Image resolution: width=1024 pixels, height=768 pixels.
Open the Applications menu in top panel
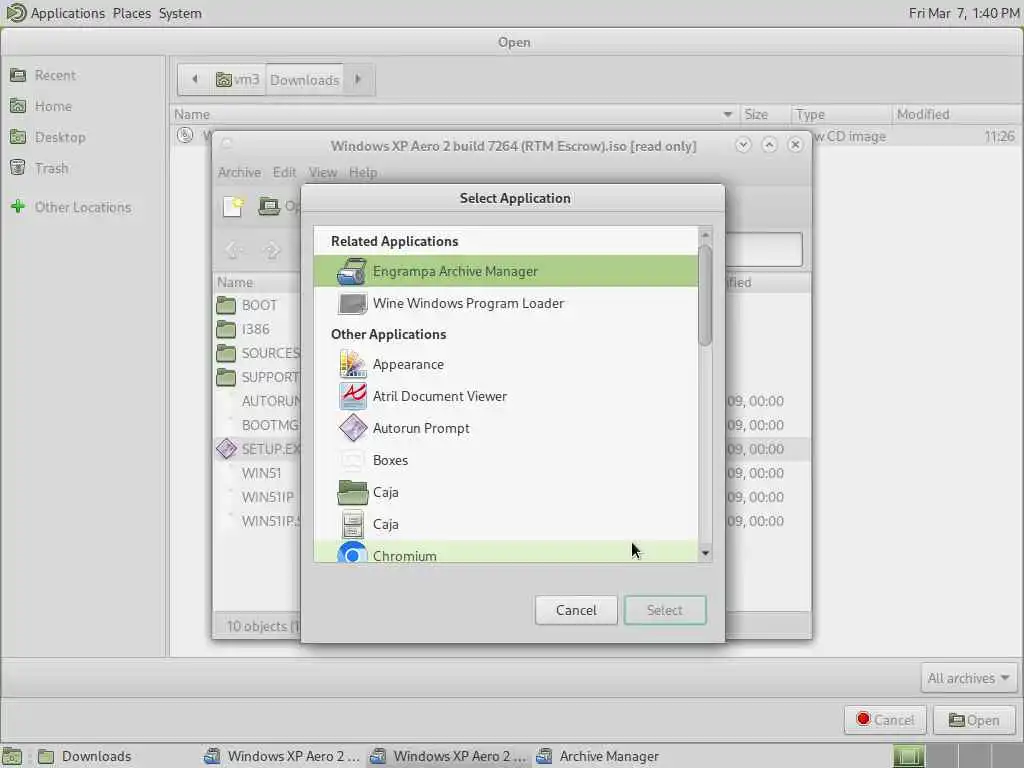click(67, 13)
